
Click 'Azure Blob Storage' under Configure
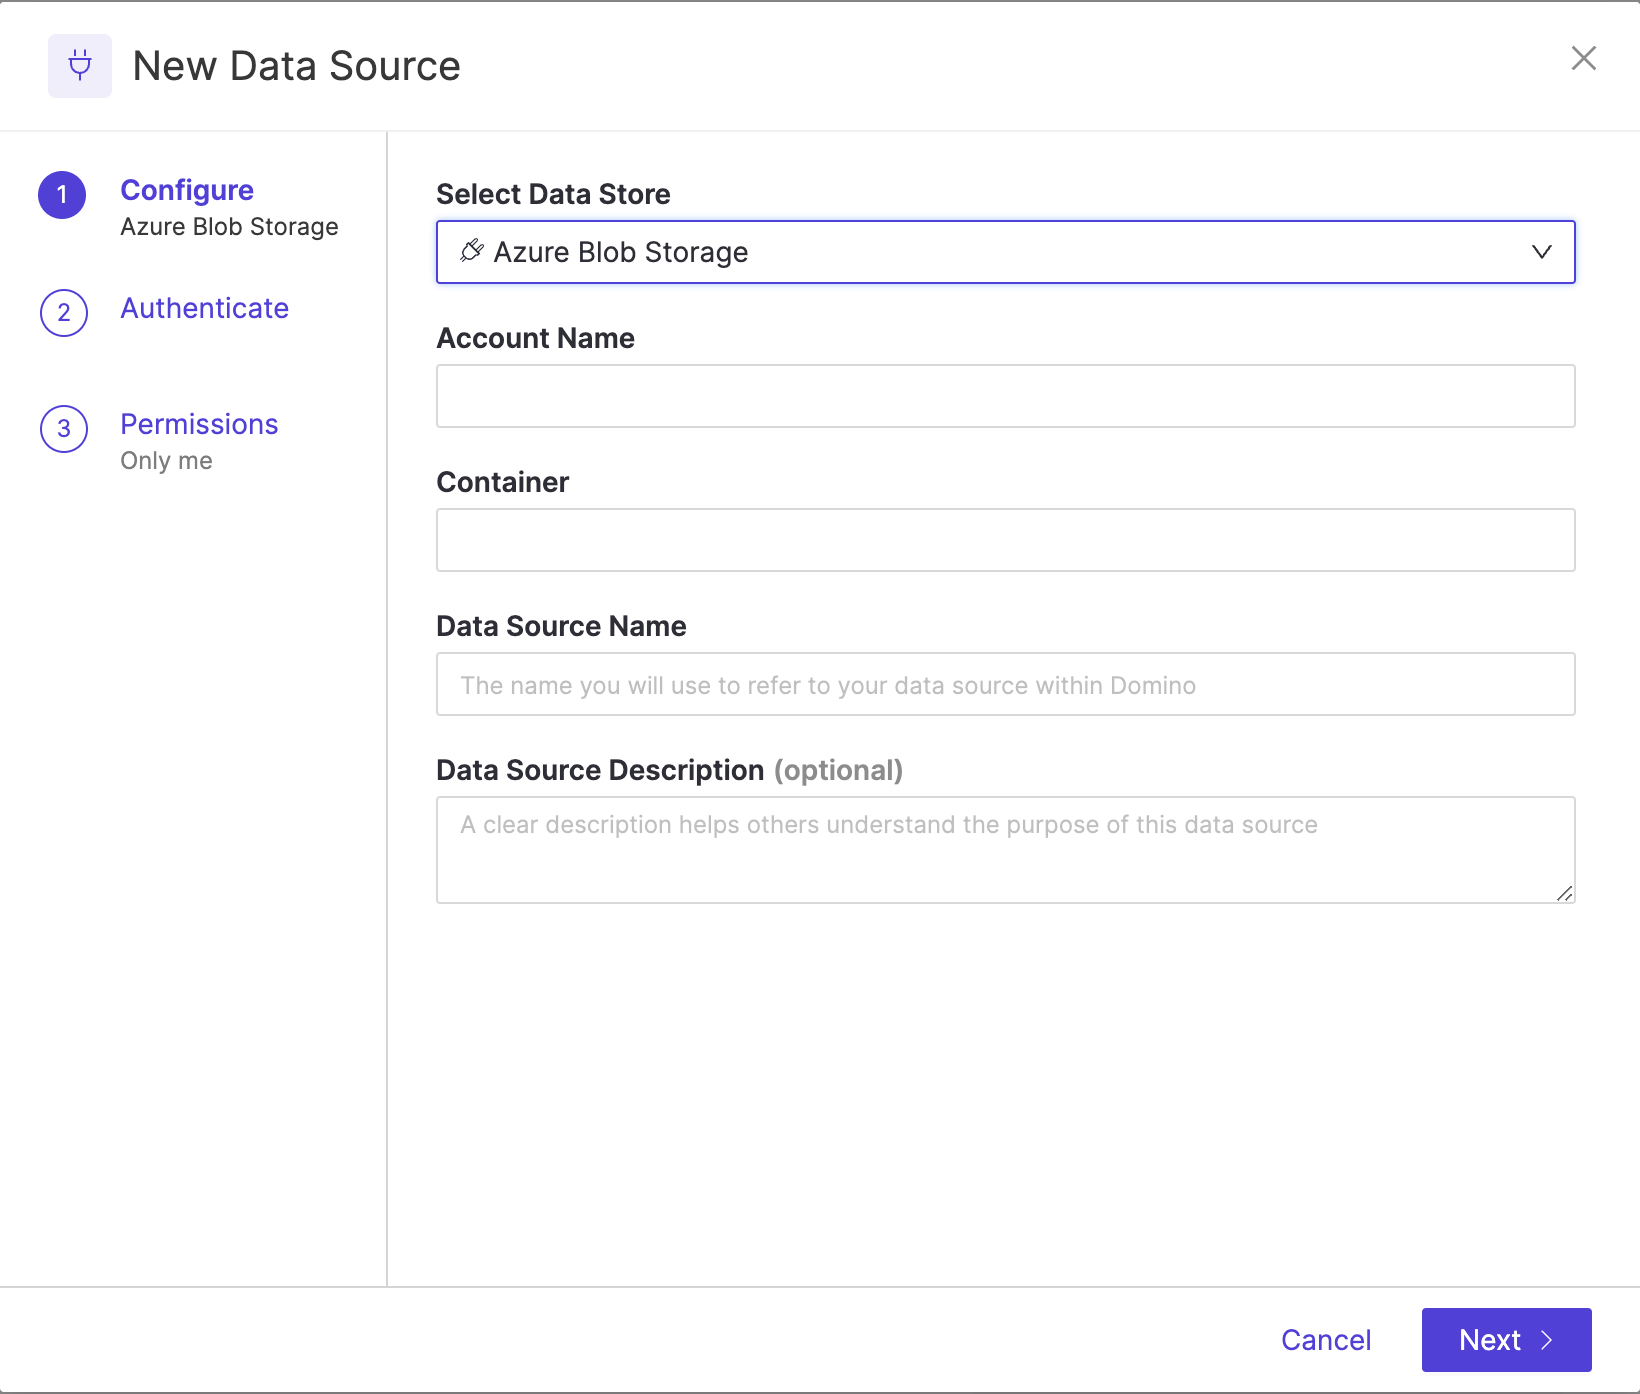click(x=230, y=227)
